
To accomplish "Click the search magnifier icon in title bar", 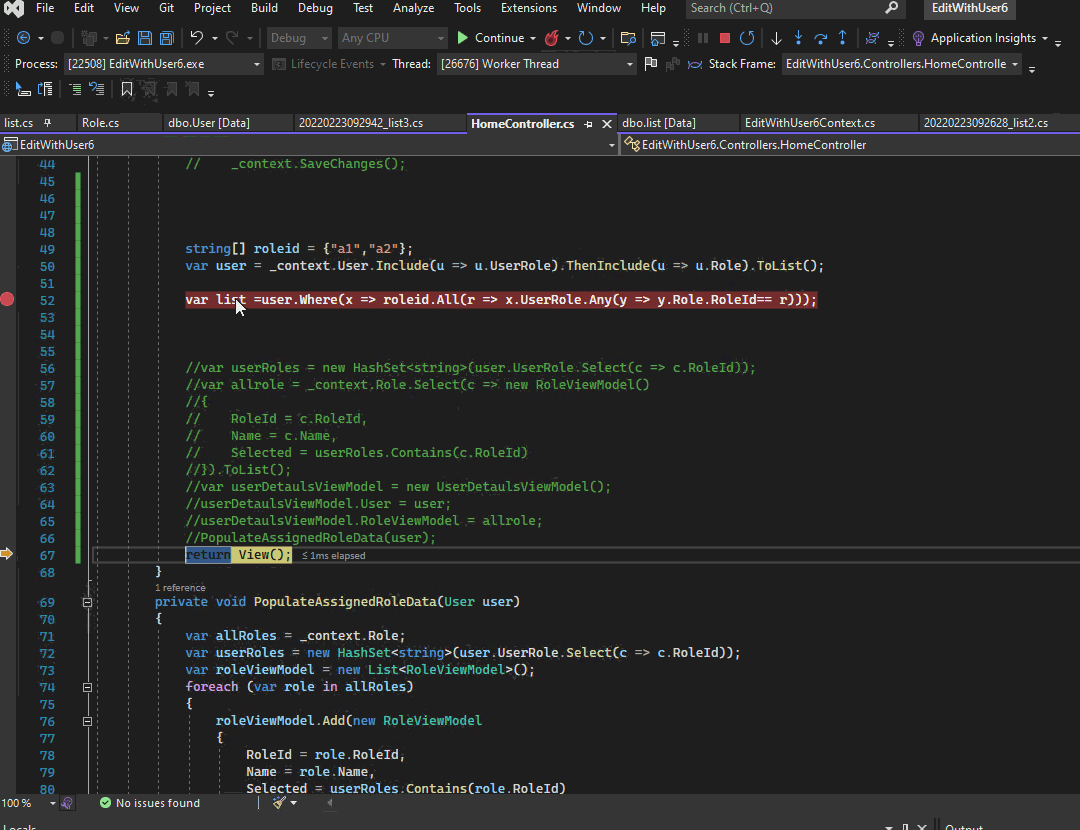I will click(891, 8).
